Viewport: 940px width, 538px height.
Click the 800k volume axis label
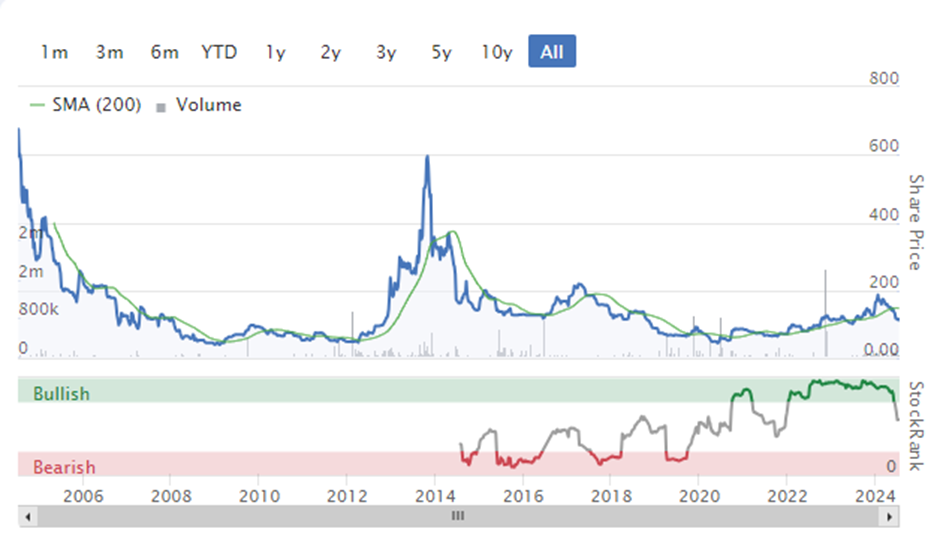38,309
